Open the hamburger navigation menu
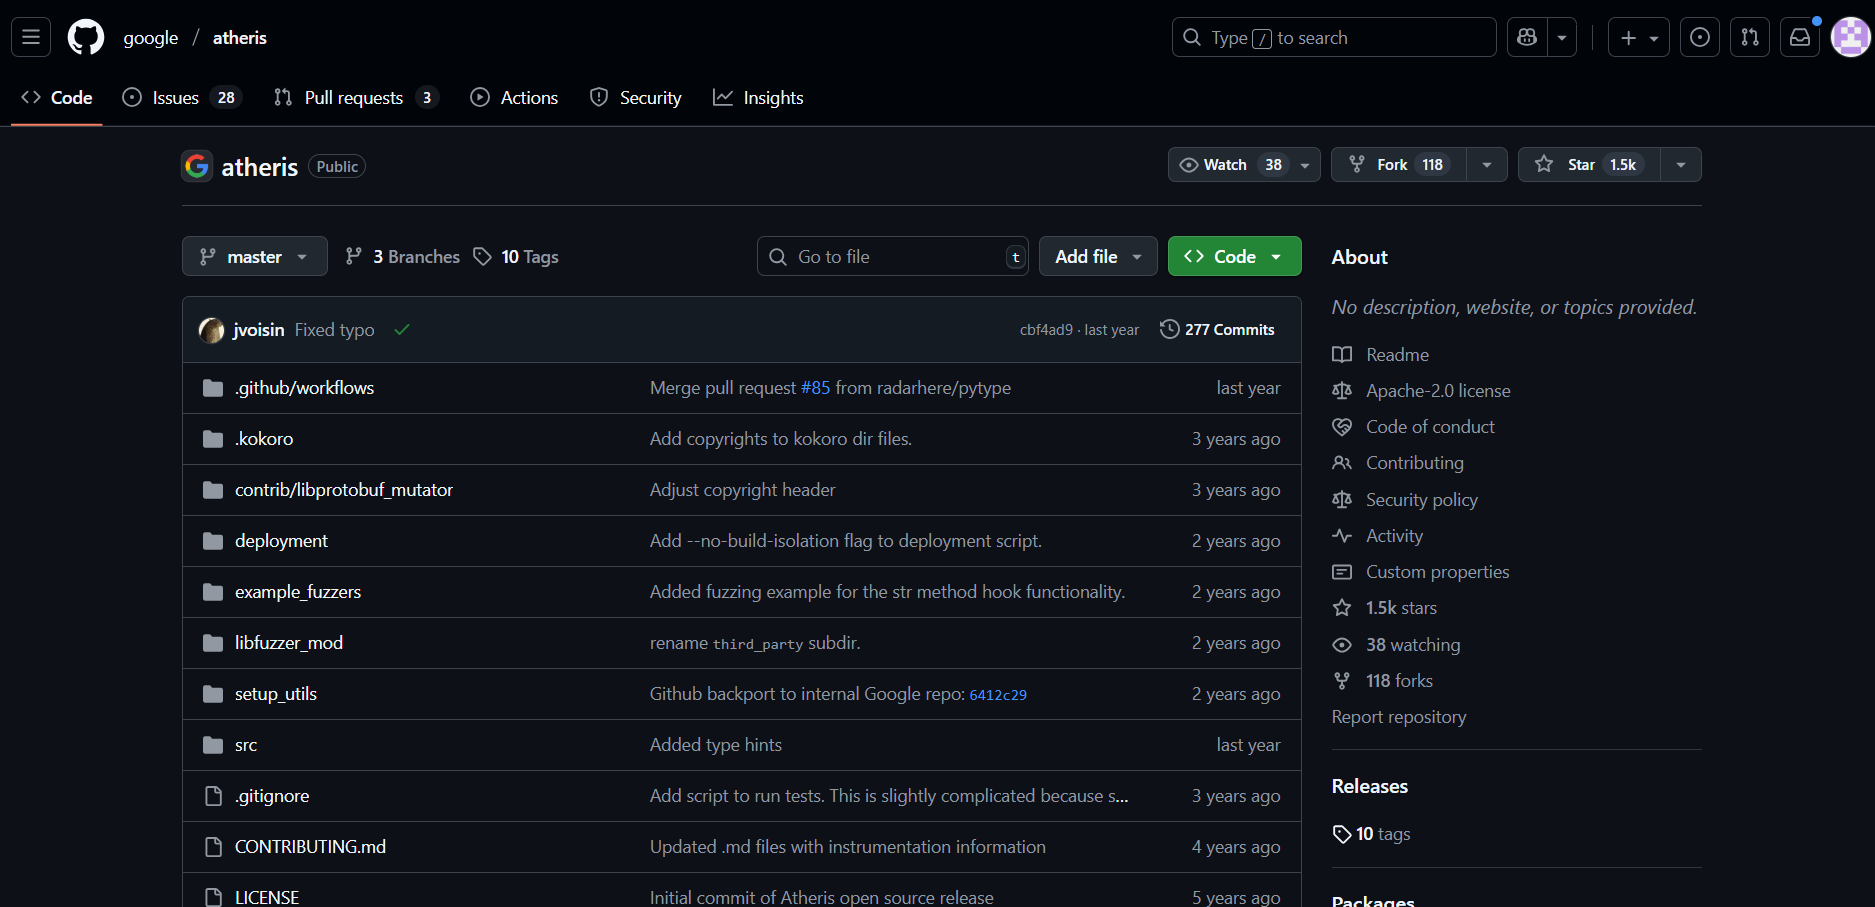The image size is (1875, 907). [31, 37]
